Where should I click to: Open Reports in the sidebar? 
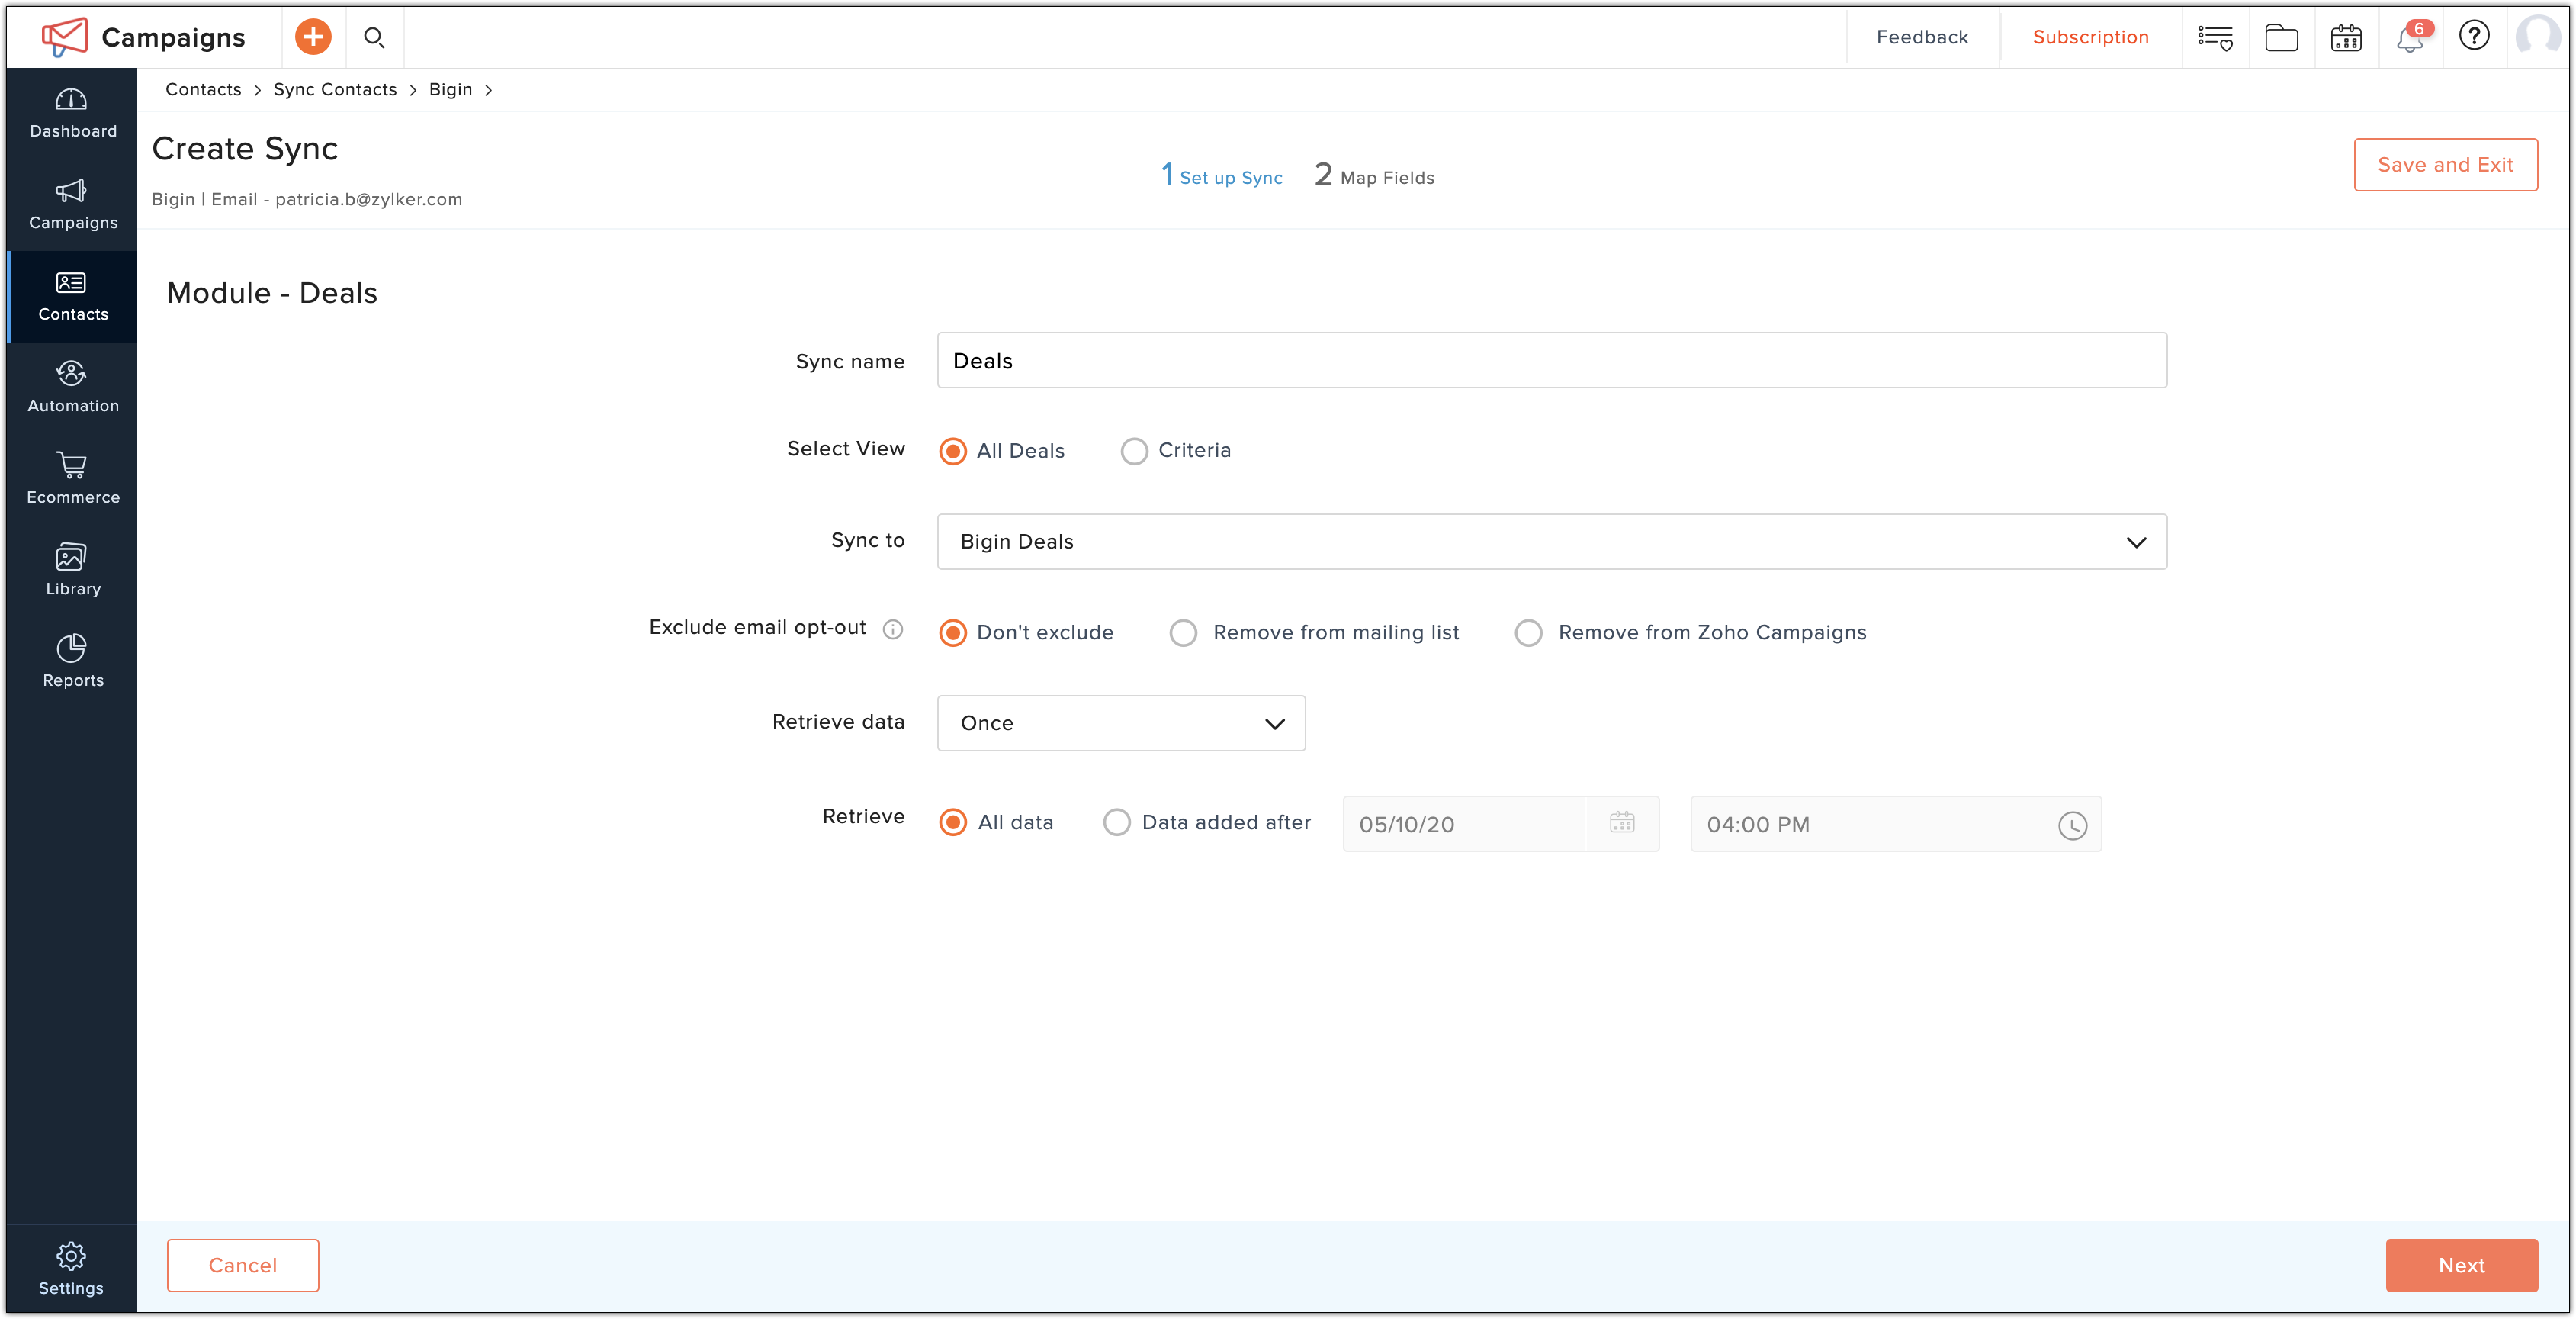(x=72, y=661)
